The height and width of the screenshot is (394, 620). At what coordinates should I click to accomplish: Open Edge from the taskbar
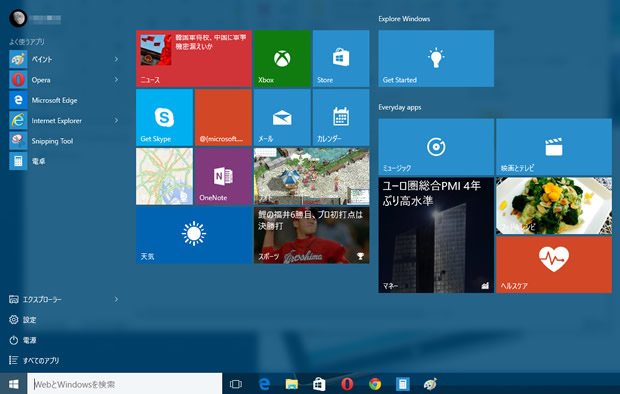point(264,384)
